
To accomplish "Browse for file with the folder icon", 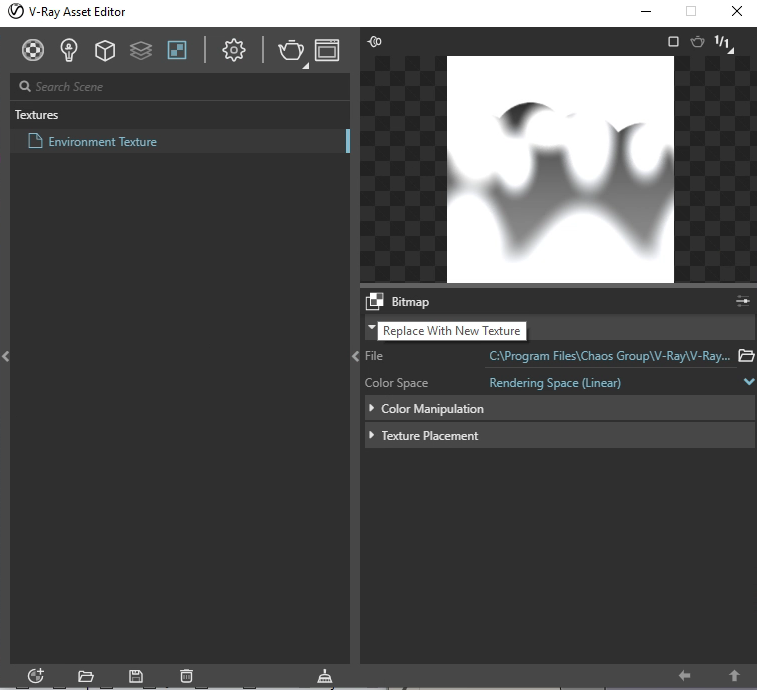I will [746, 356].
